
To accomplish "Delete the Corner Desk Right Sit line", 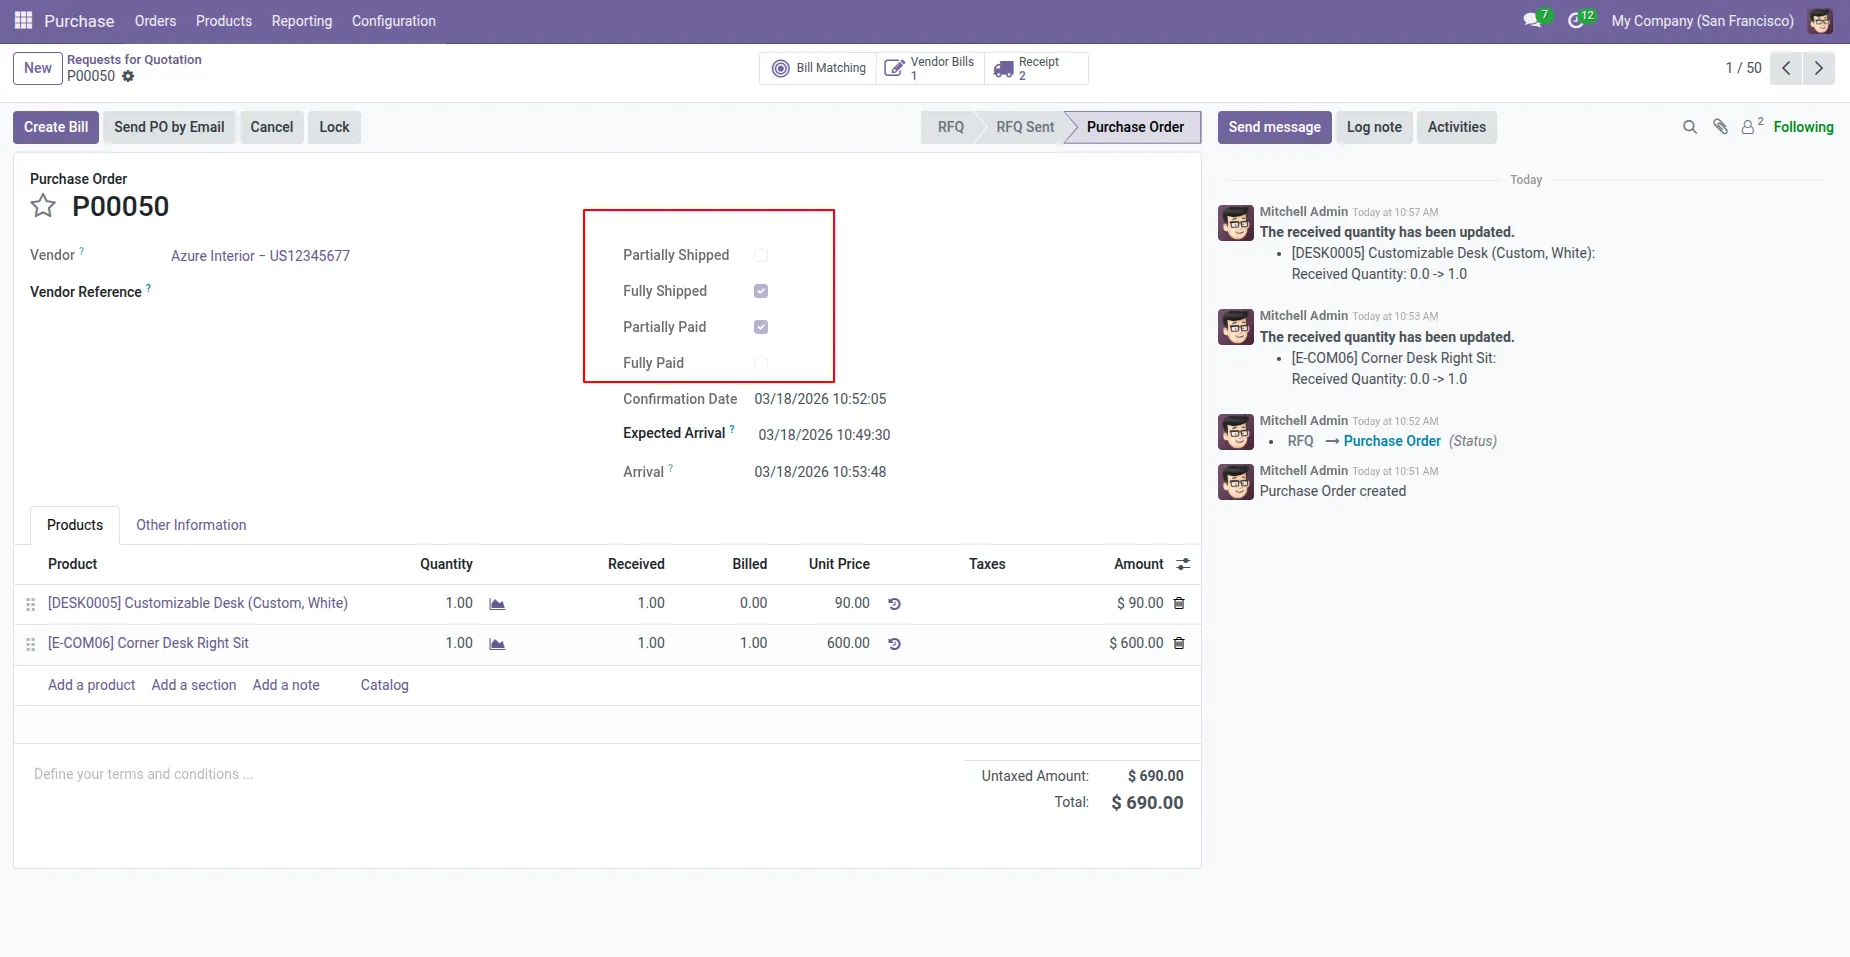I will (1179, 643).
